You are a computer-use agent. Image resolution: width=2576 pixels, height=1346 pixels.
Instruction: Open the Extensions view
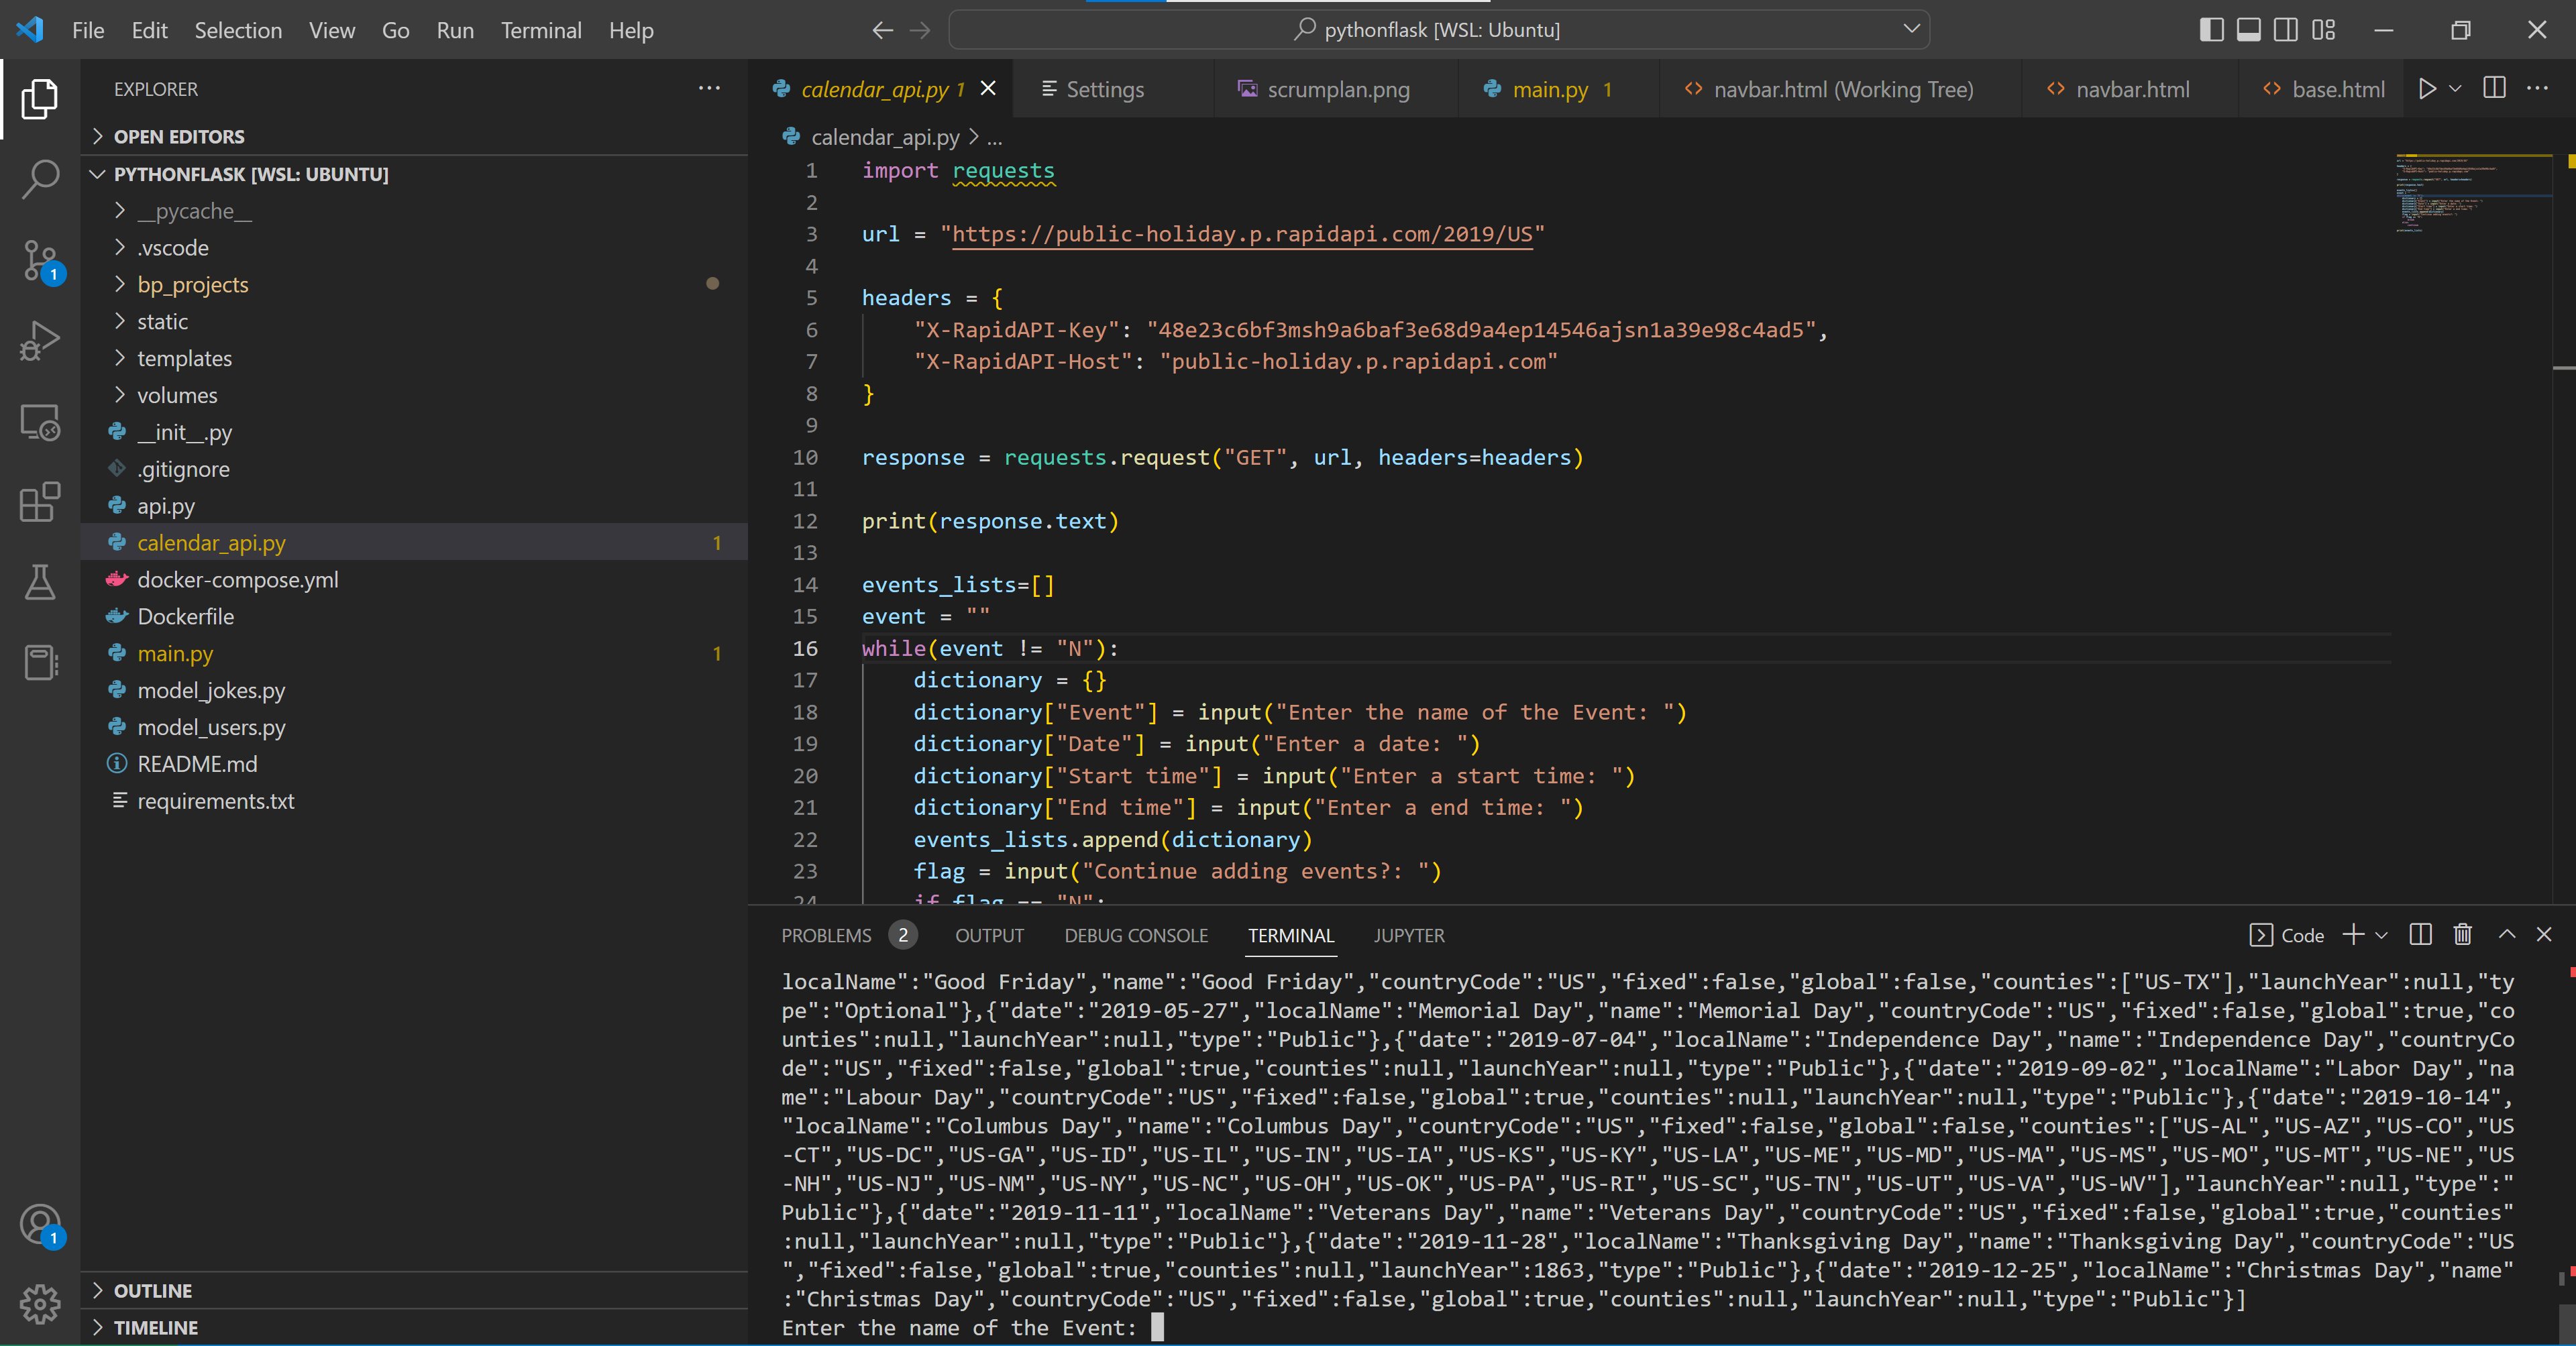coord(39,503)
